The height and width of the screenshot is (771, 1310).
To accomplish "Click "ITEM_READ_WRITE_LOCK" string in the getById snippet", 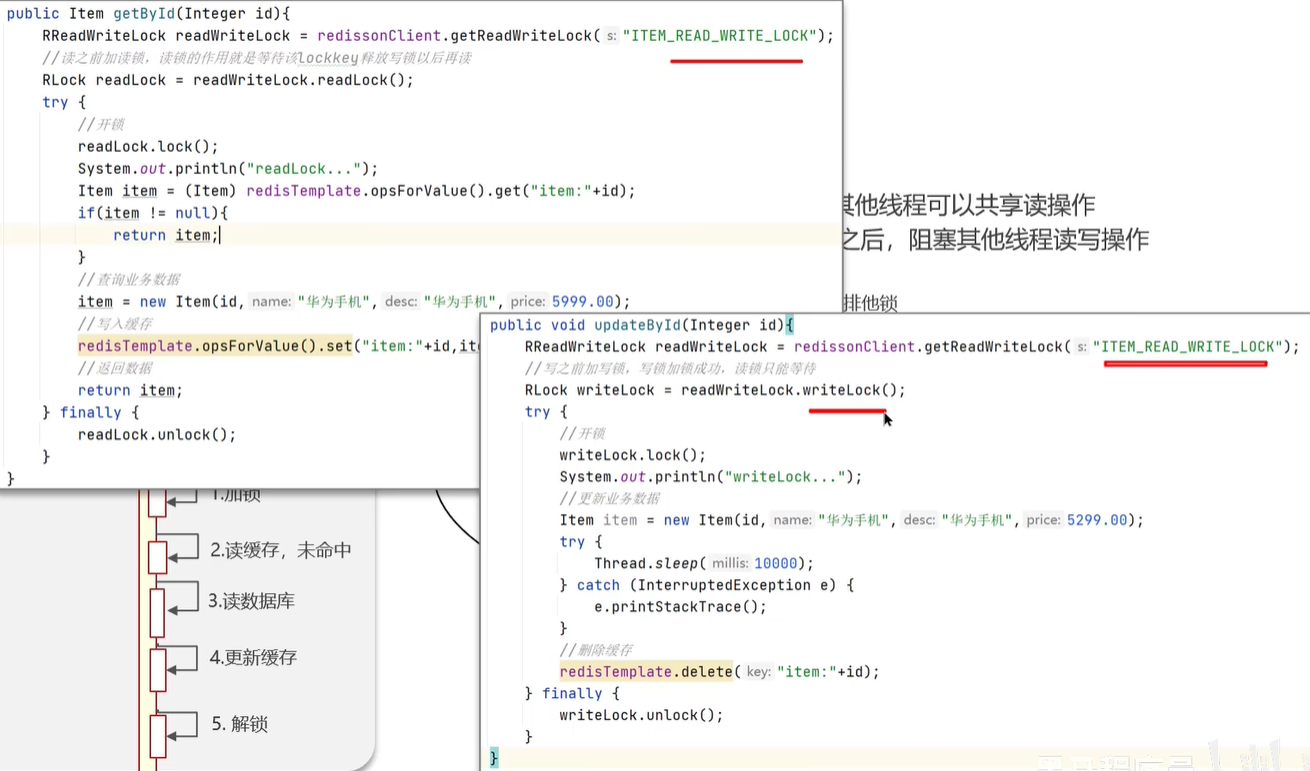I will coord(721,36).
